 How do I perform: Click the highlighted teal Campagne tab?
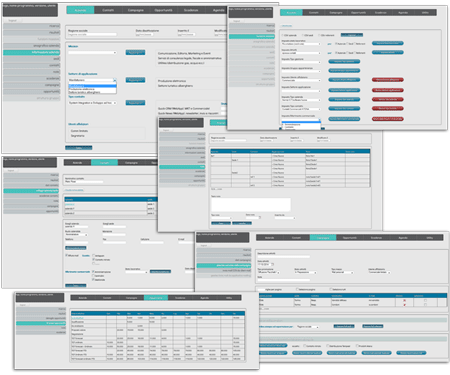(323, 238)
